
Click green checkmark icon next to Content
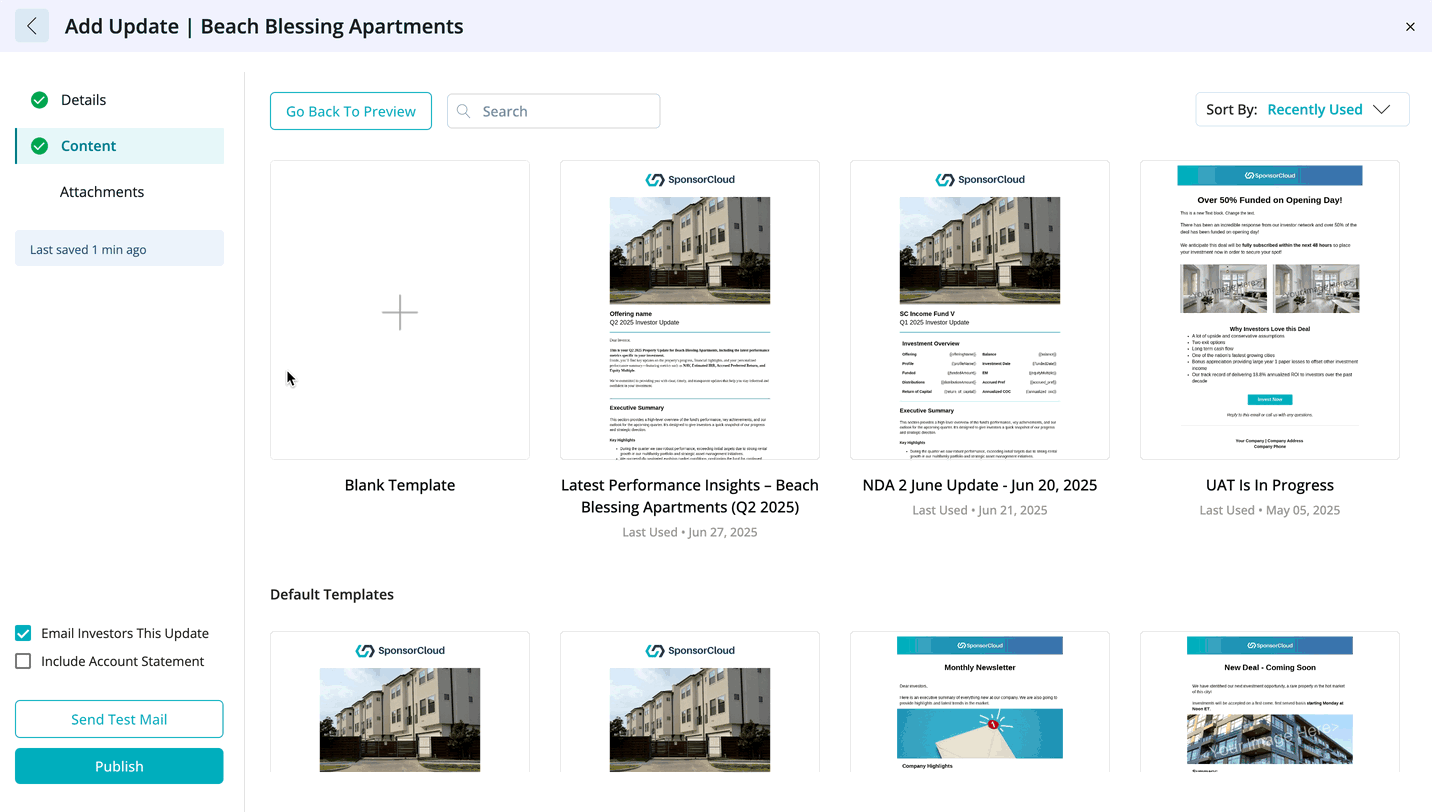tap(39, 146)
